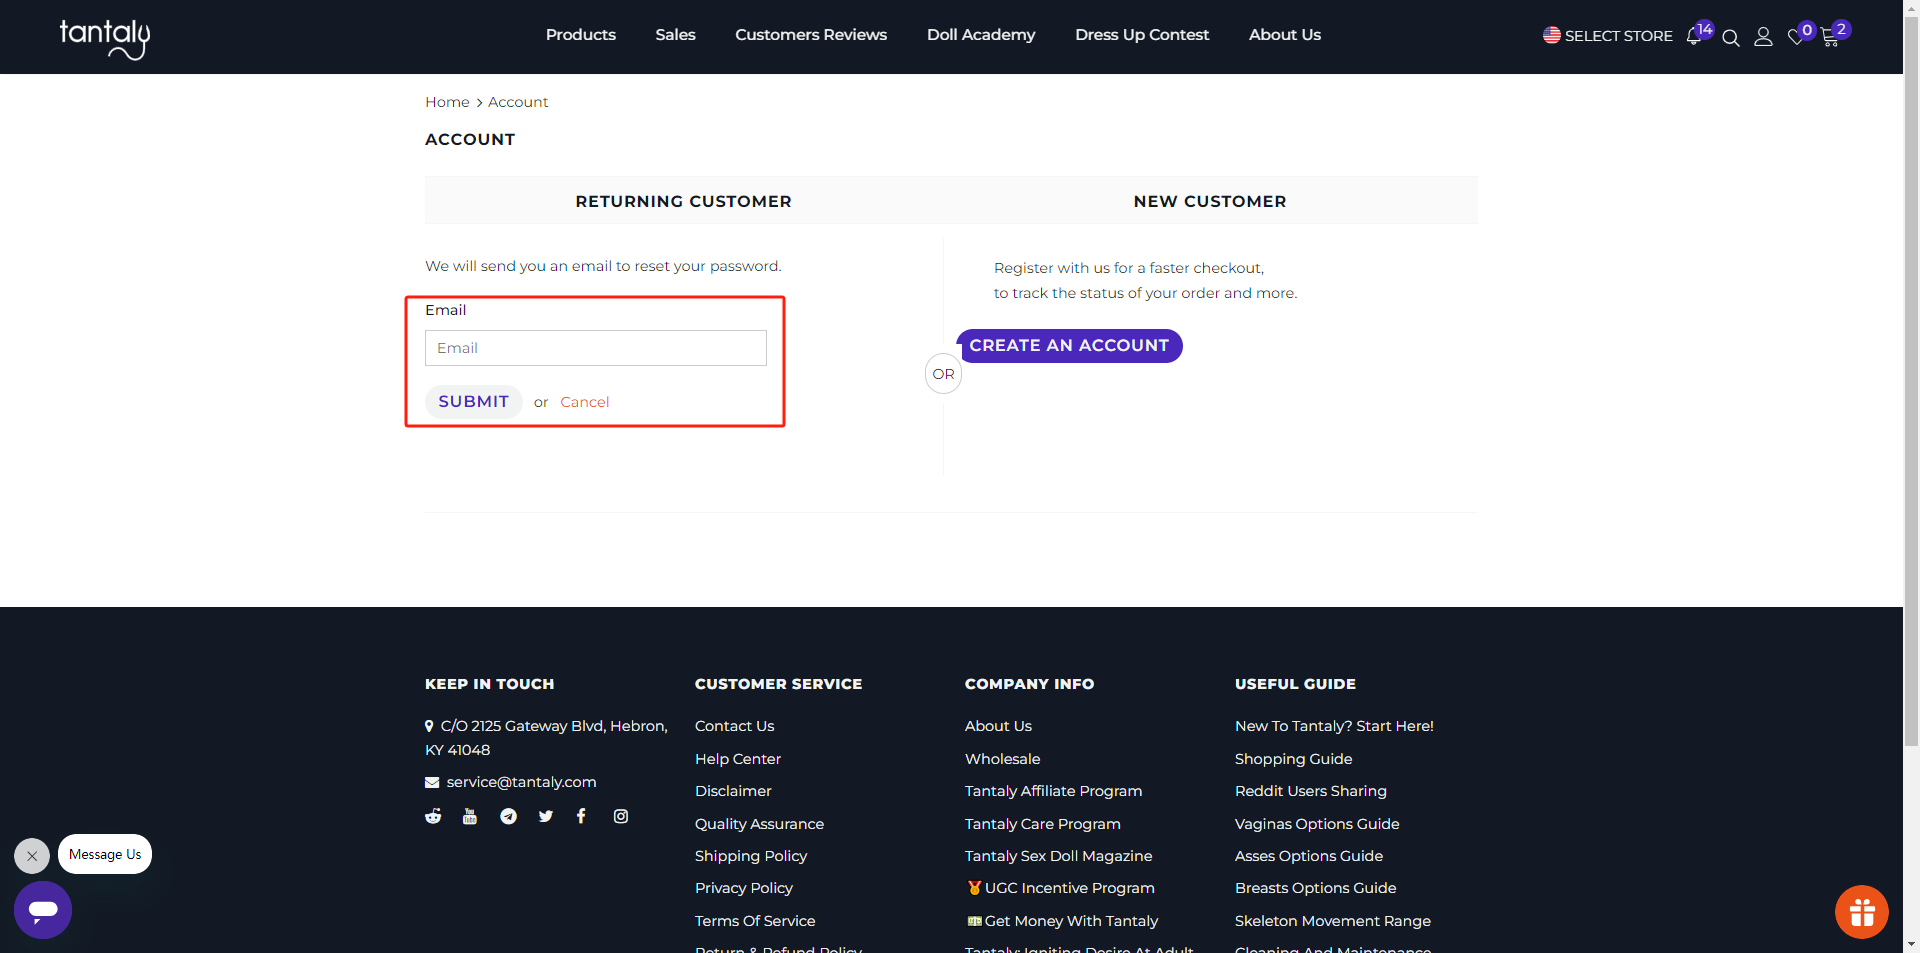
Task: Open New To Tantaly? Start Here! link
Action: (1334, 726)
